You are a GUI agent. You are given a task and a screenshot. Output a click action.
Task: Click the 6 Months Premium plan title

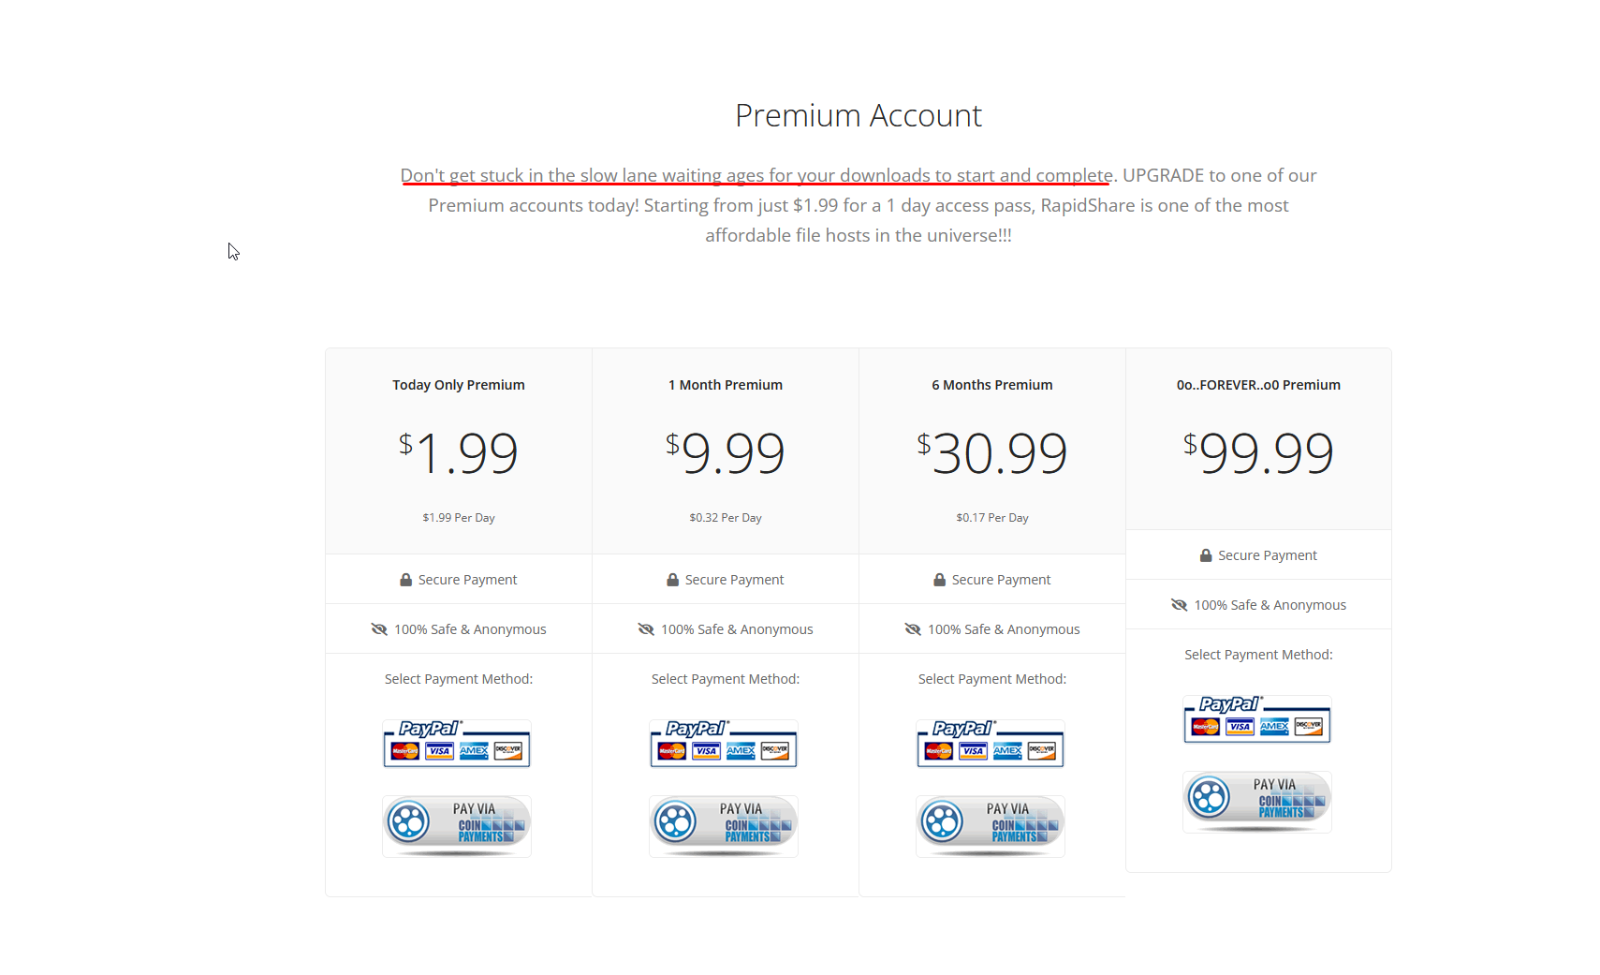tap(992, 385)
